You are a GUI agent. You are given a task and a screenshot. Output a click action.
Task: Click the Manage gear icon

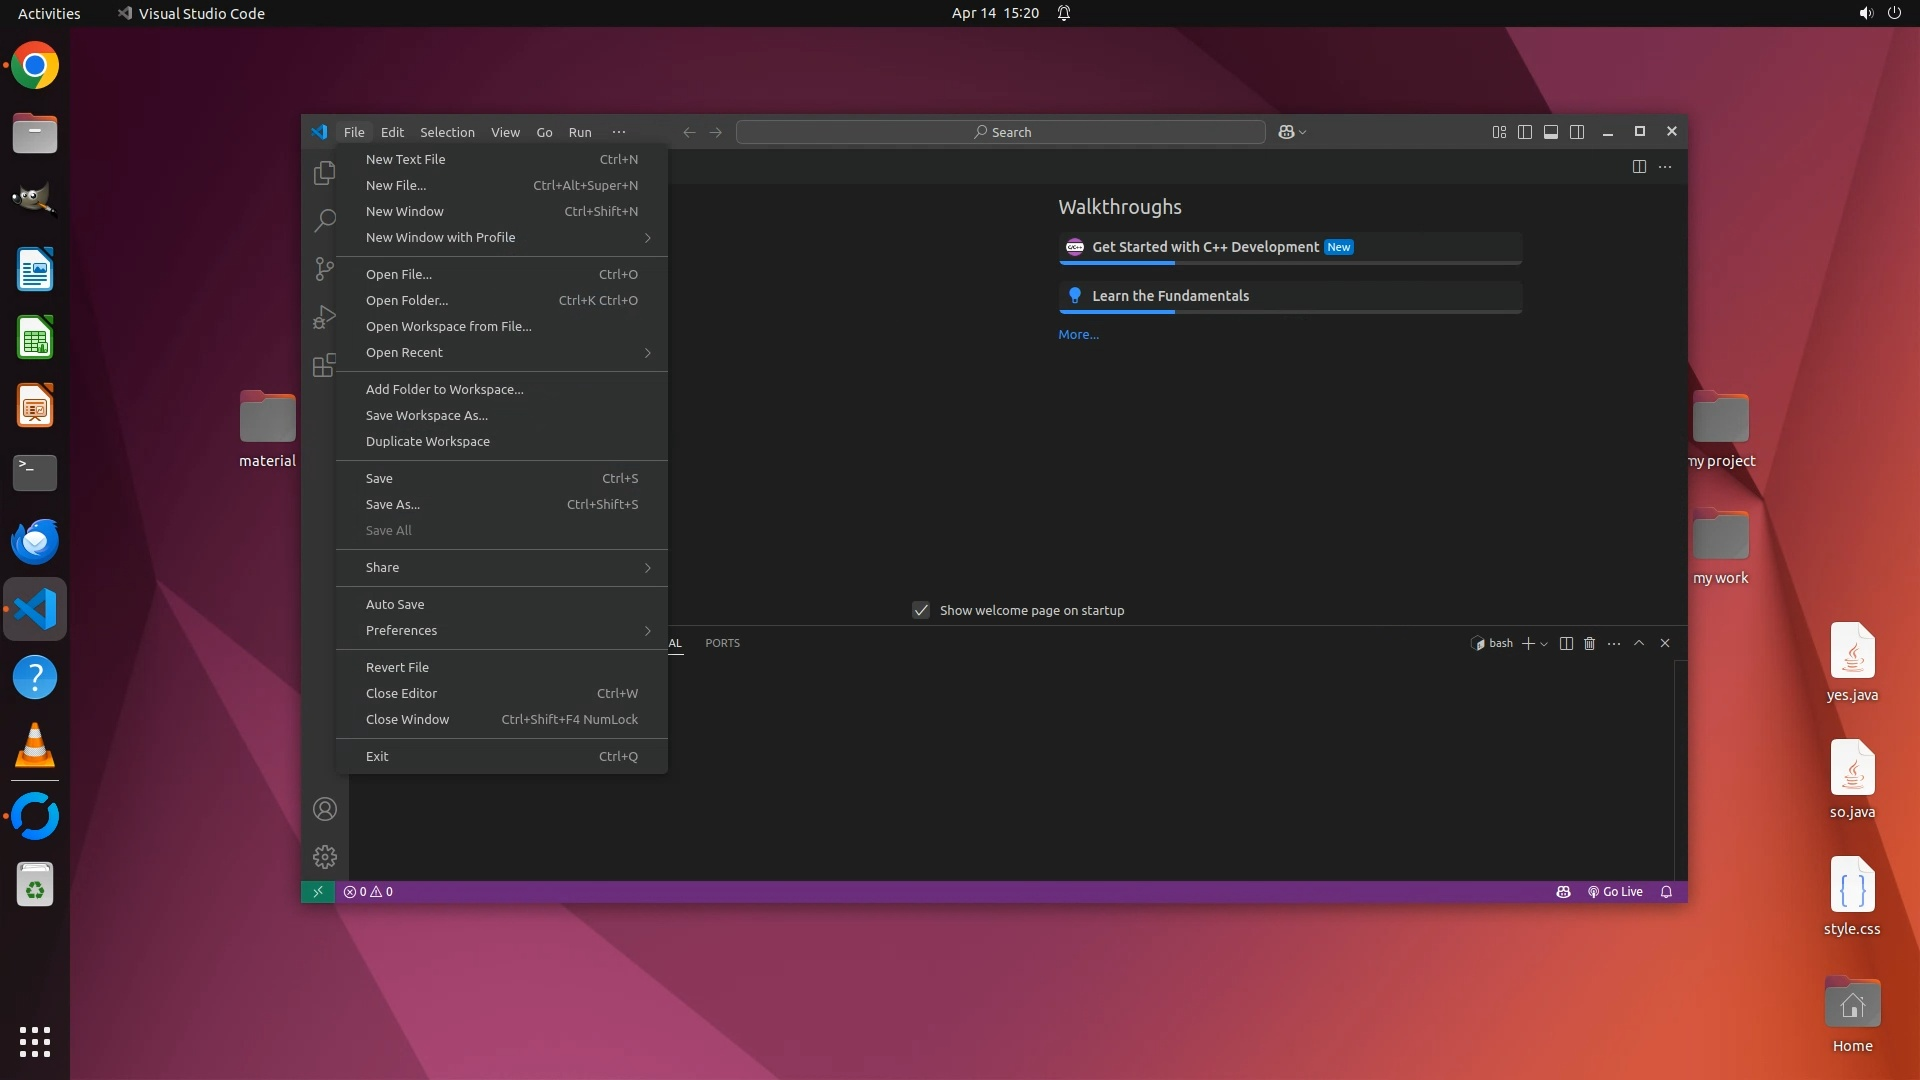324,857
